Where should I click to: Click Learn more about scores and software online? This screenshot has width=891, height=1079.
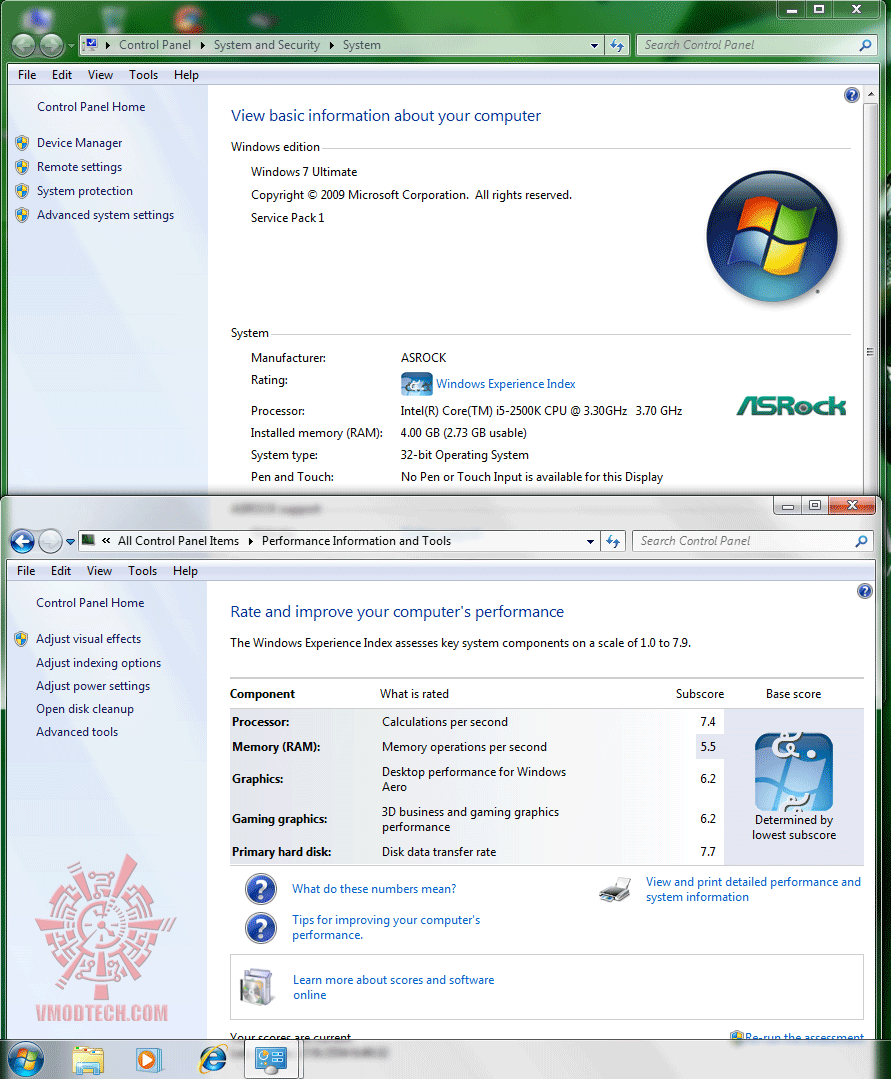pos(394,987)
